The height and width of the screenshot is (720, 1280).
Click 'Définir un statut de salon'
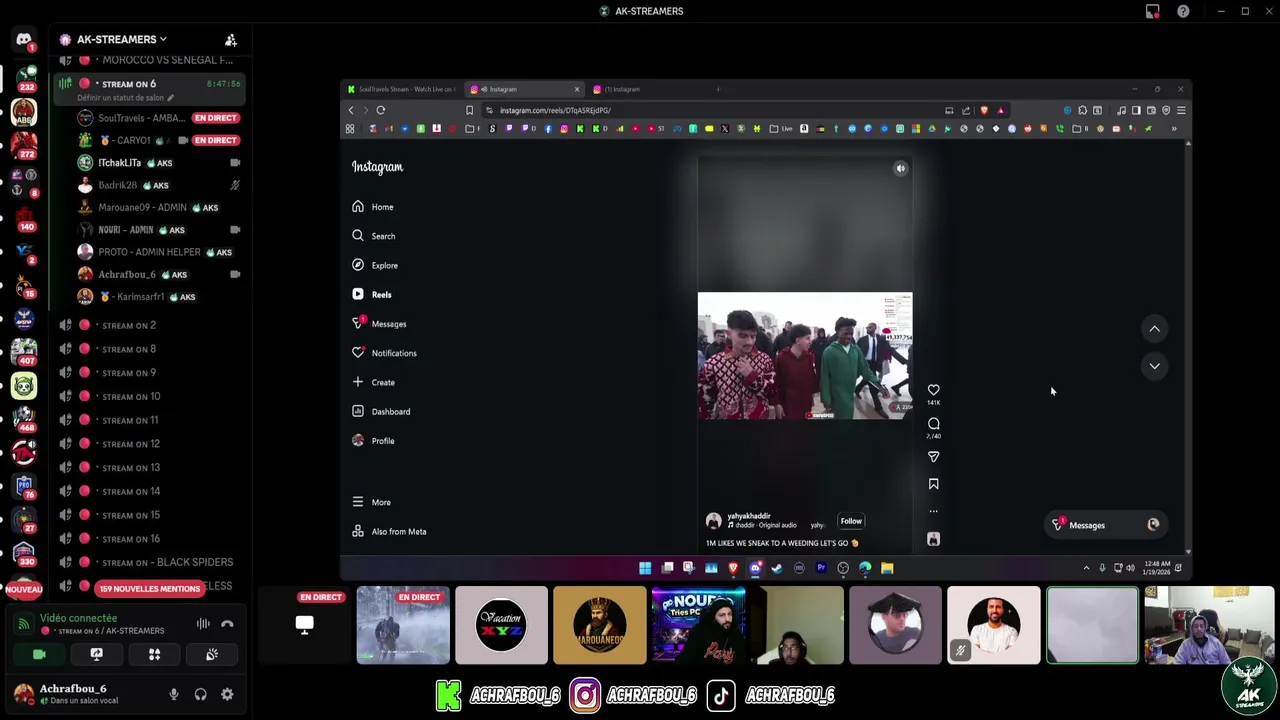(125, 98)
